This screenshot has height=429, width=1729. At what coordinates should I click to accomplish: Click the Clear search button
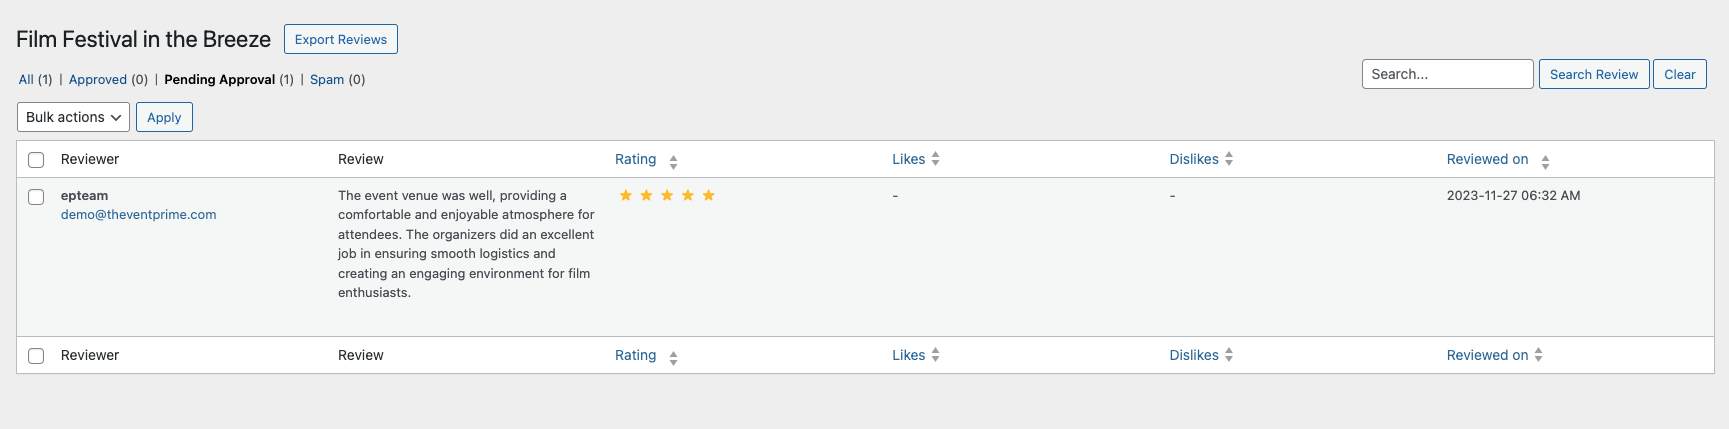pos(1679,74)
